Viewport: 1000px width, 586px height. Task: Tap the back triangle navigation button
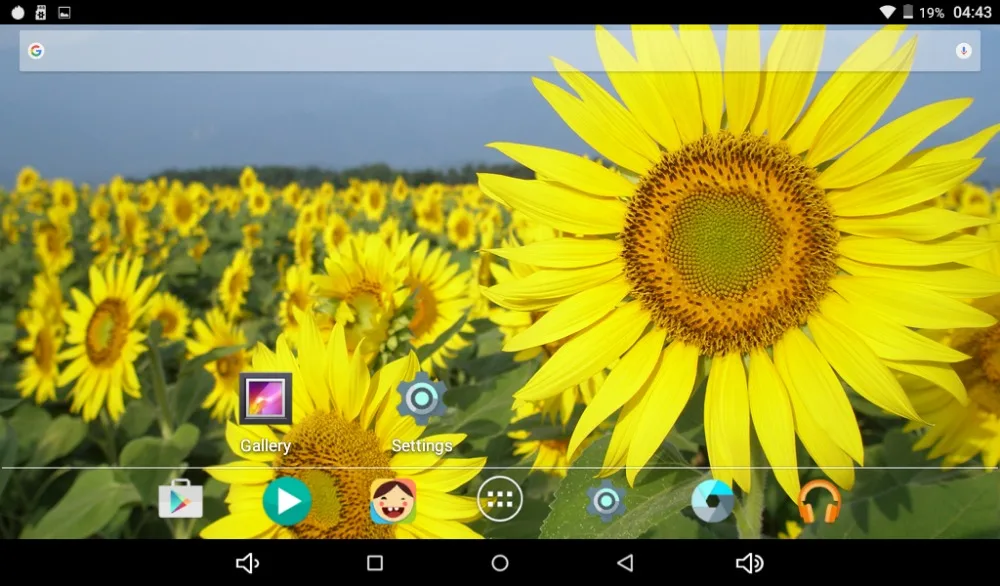pyautogui.click(x=625, y=563)
